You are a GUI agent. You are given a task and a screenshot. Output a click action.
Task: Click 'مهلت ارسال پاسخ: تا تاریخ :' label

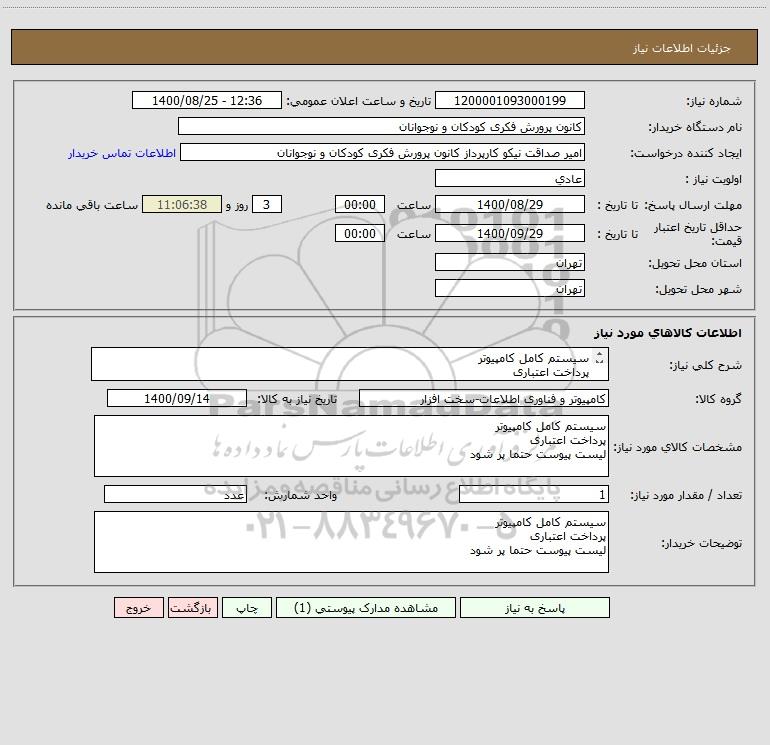pos(669,205)
